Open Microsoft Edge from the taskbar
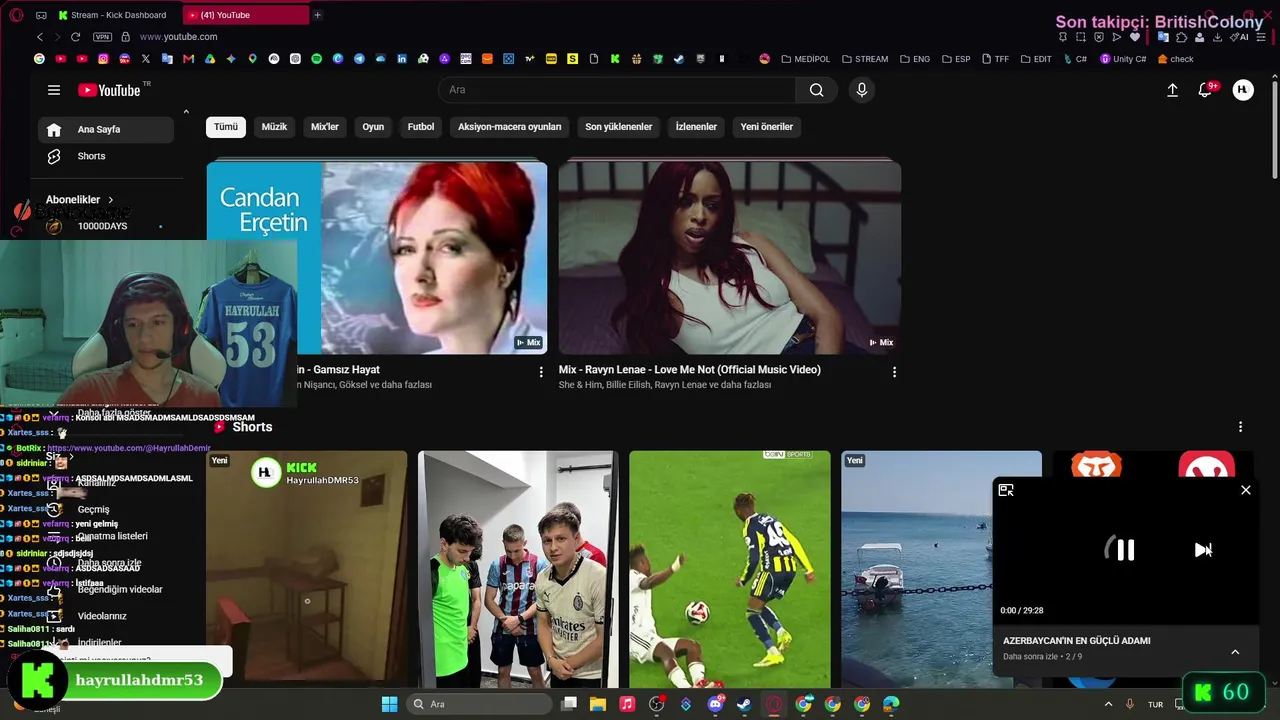 (x=891, y=704)
